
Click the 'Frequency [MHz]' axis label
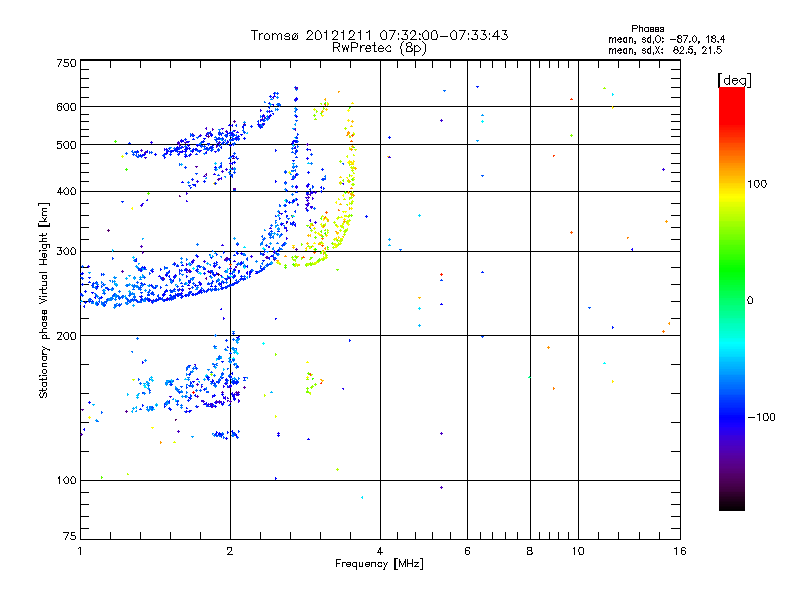pyautogui.click(x=379, y=564)
